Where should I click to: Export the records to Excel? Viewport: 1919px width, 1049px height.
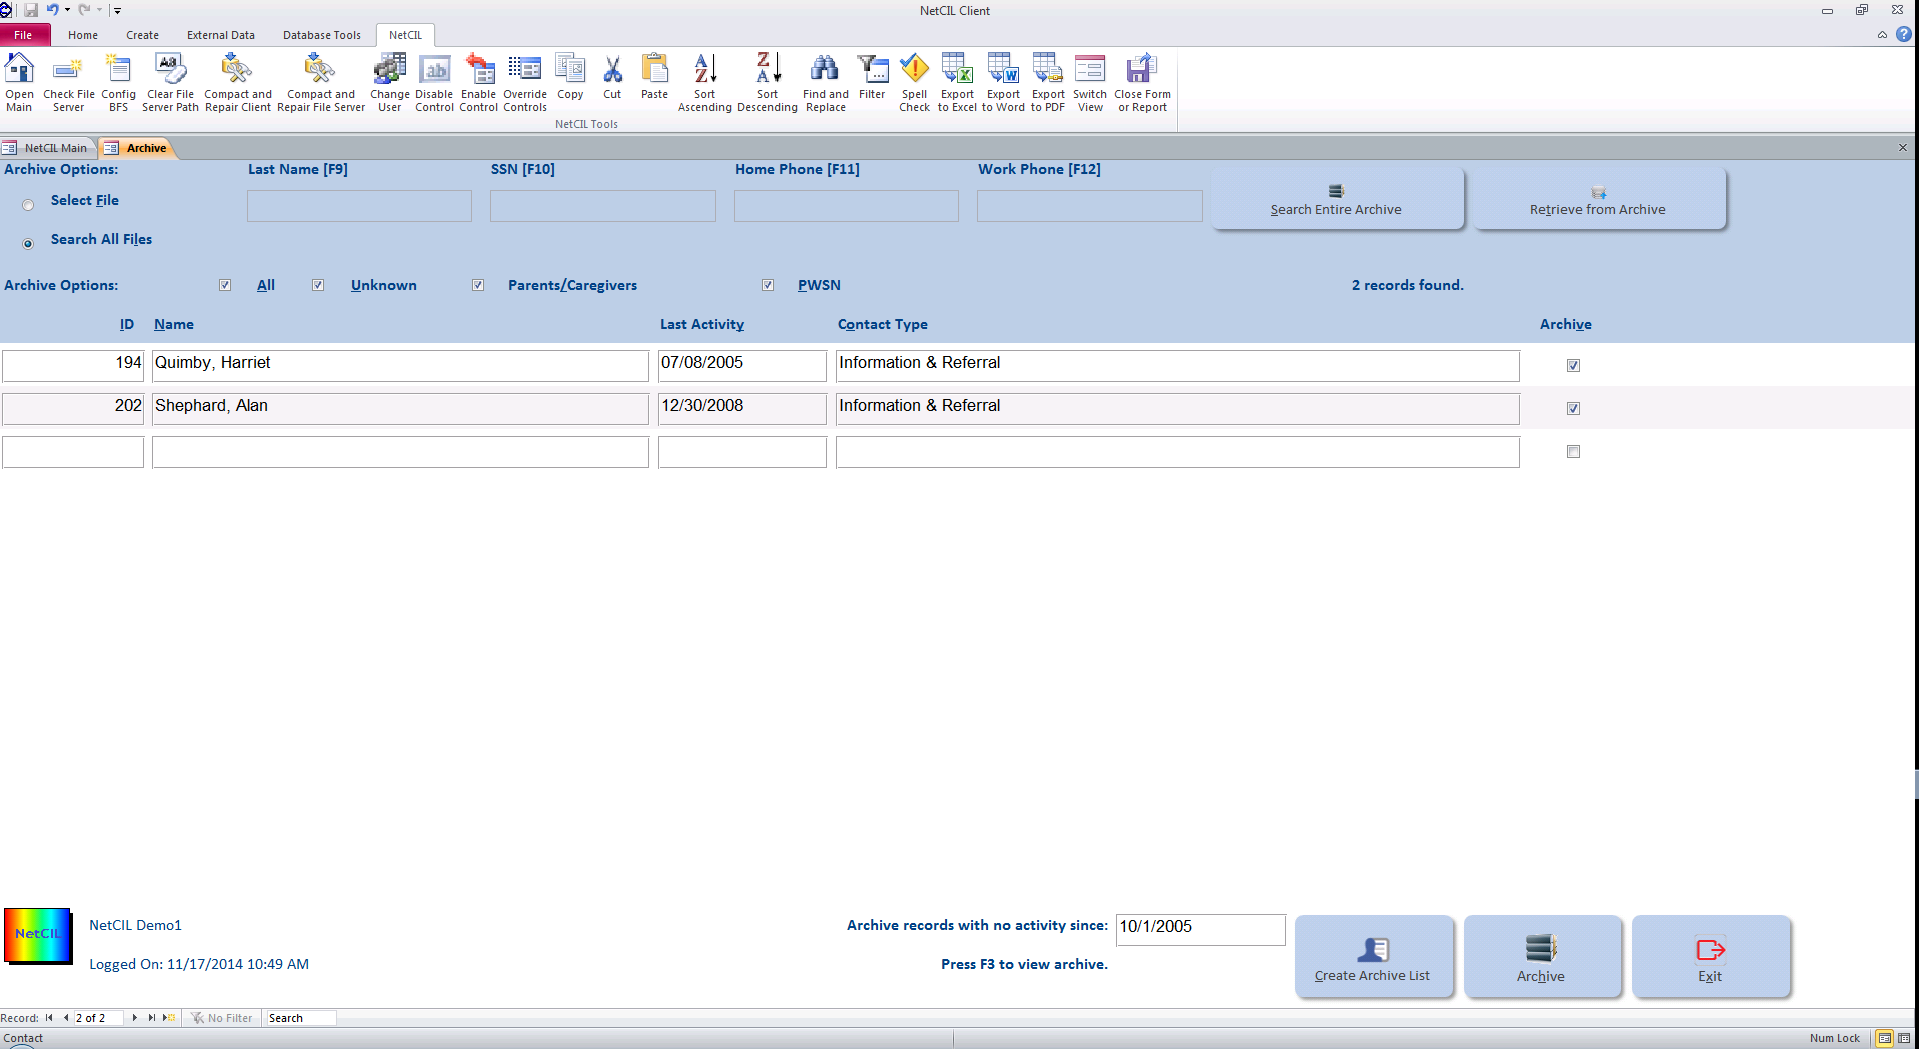coord(956,82)
